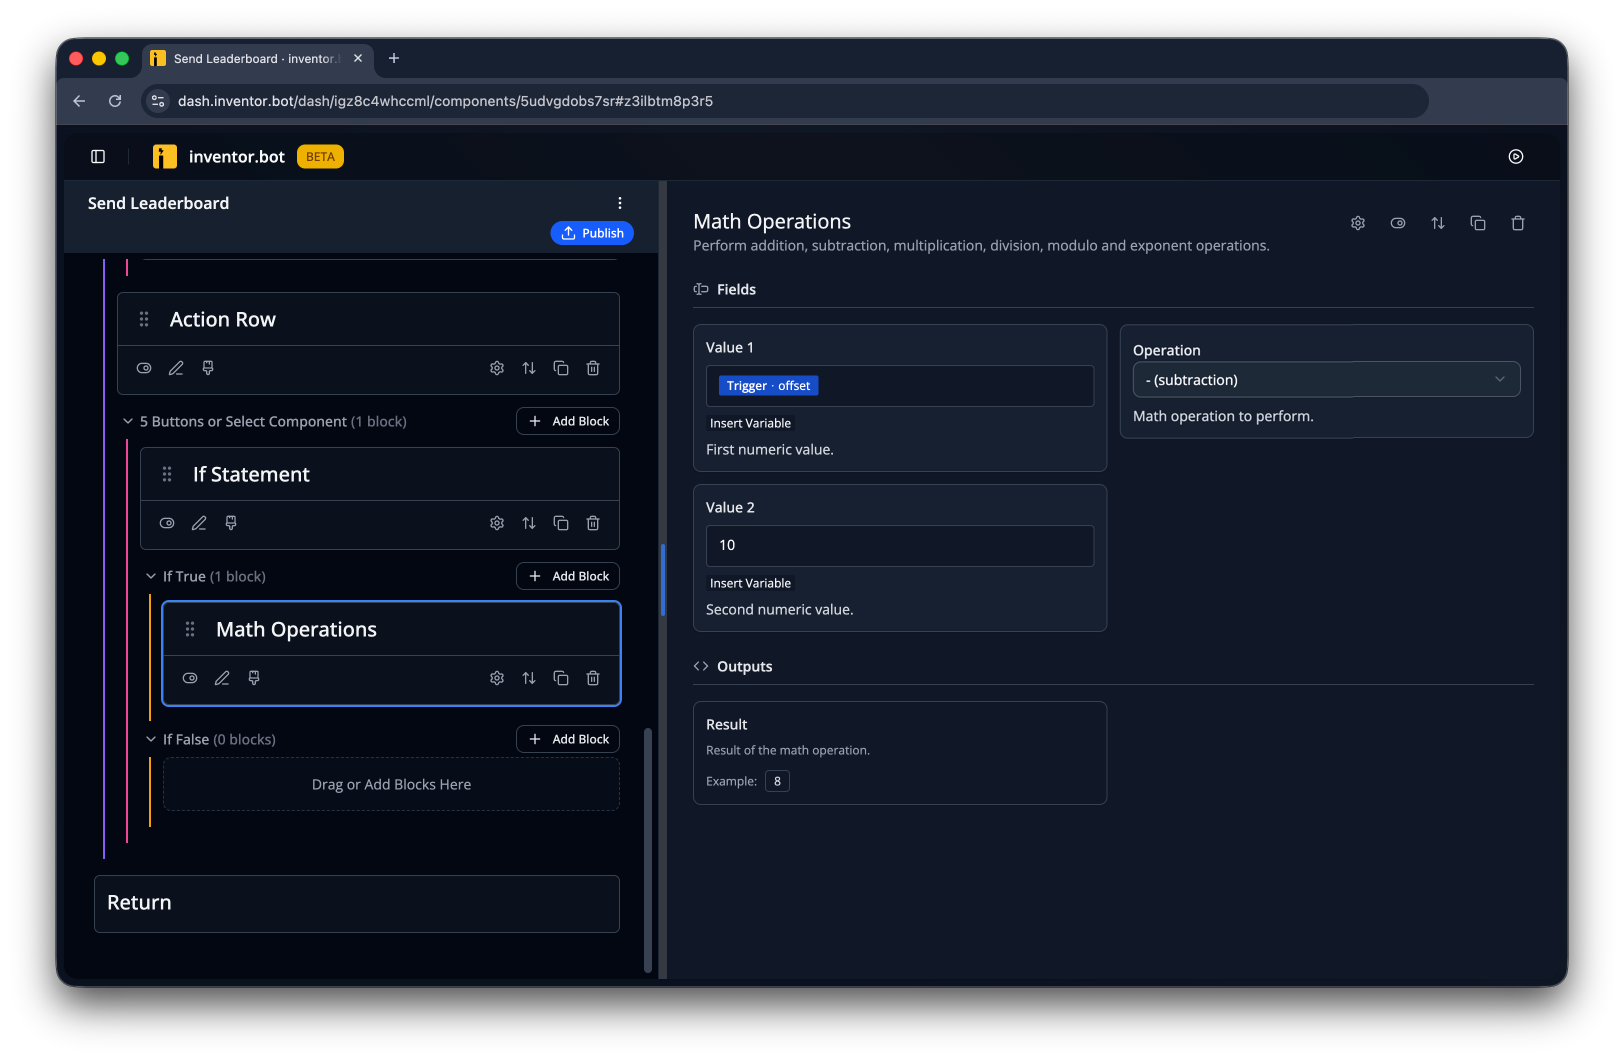Open the Operation subtraction dropdown
The height and width of the screenshot is (1061, 1624).
click(1326, 380)
